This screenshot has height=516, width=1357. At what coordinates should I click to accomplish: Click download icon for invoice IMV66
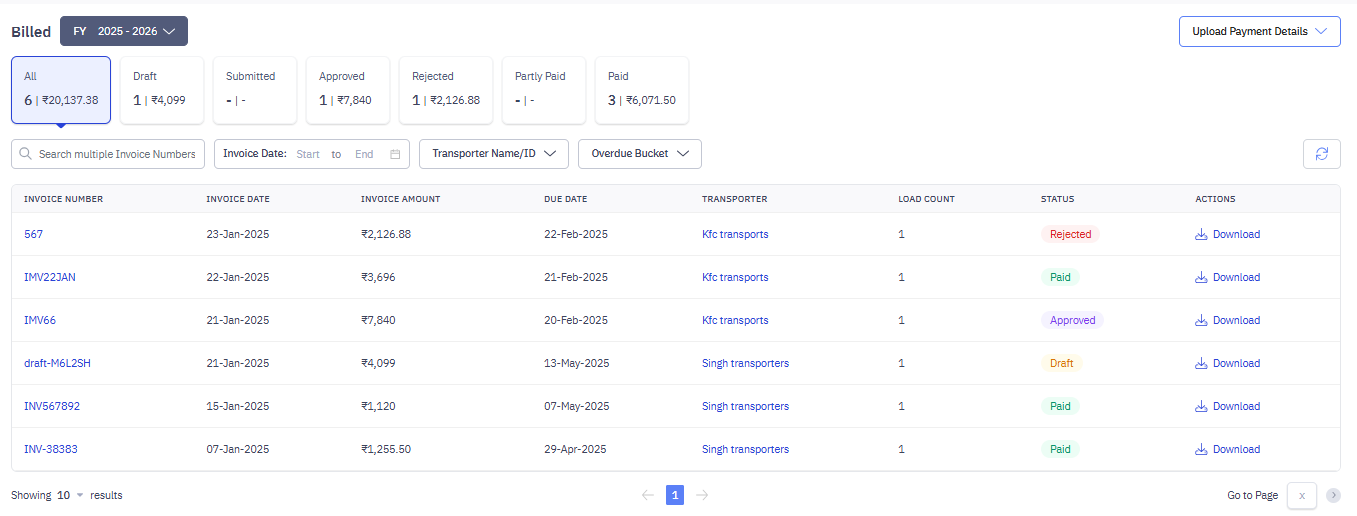pyautogui.click(x=1201, y=321)
